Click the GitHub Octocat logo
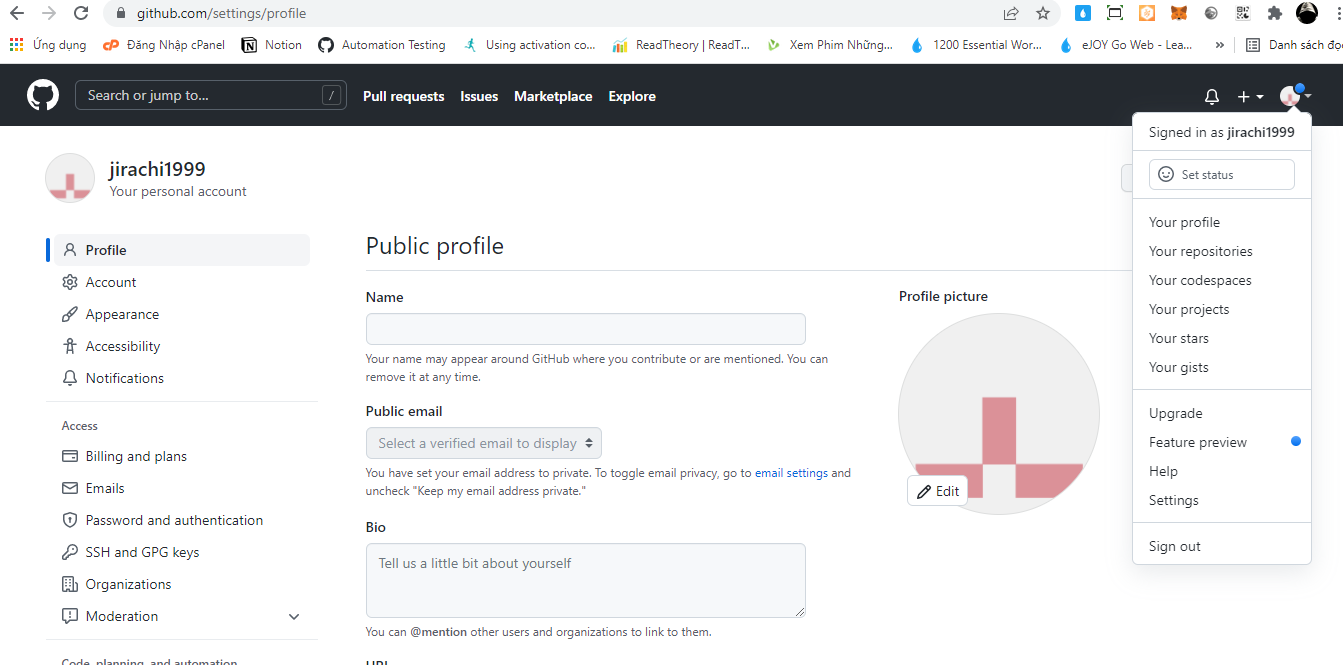 click(43, 95)
